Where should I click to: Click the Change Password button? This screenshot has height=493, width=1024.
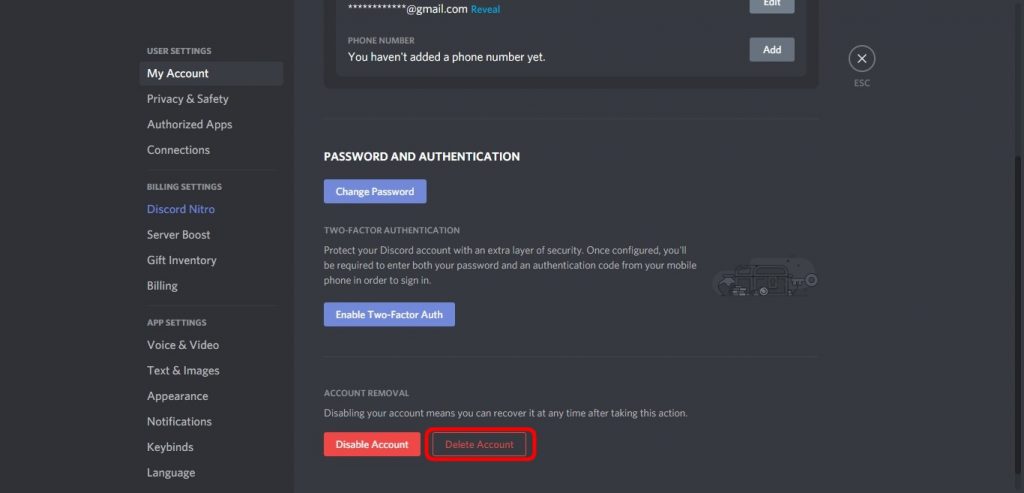tap(375, 191)
